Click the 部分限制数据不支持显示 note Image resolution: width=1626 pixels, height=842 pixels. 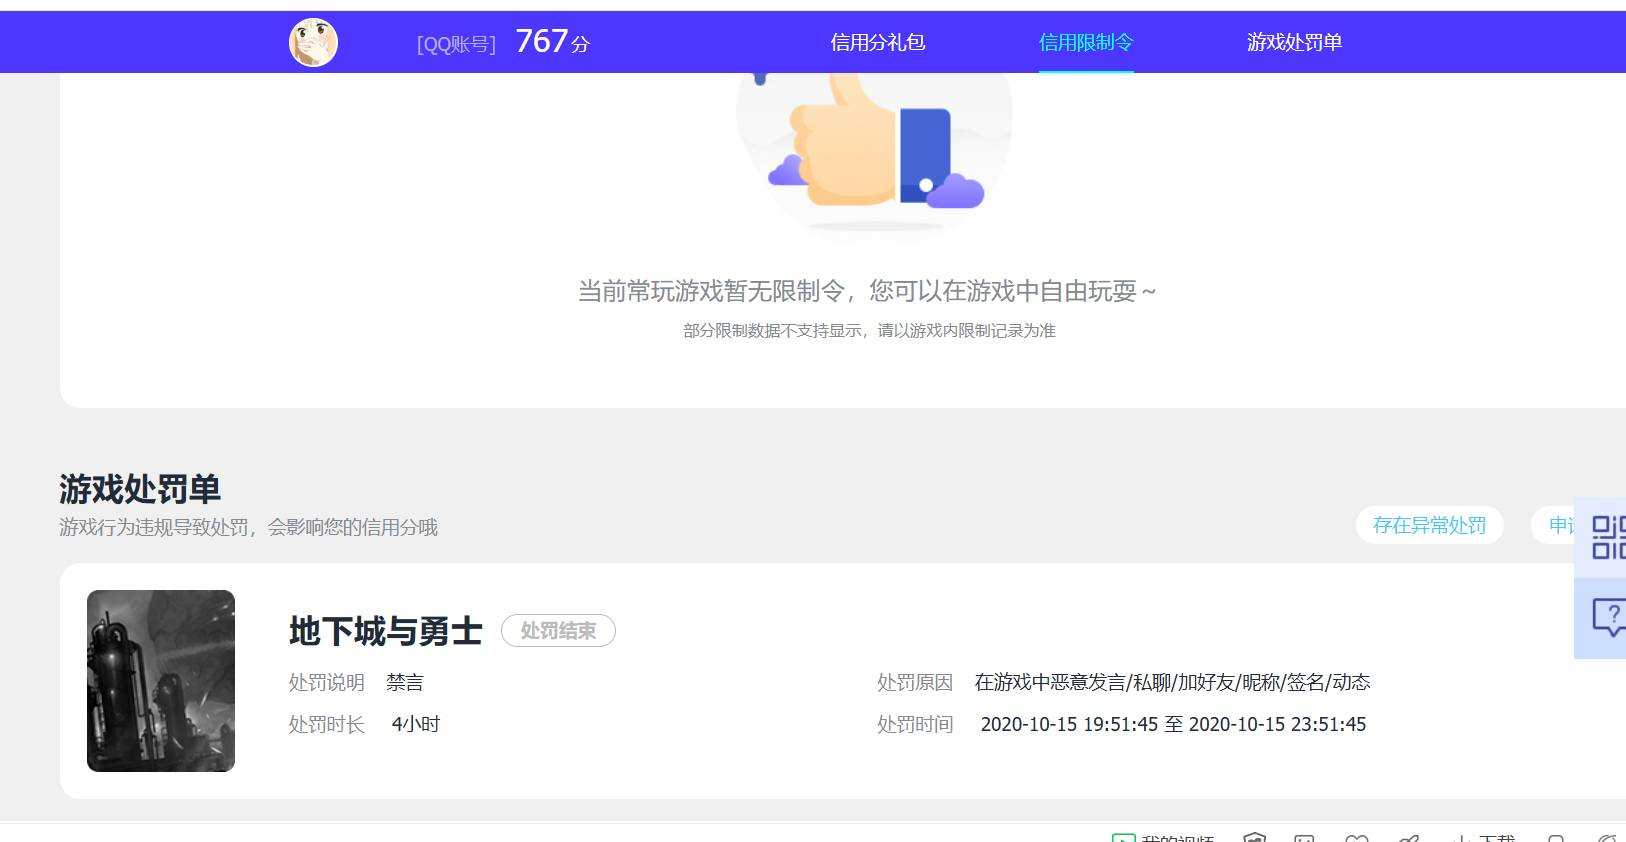pyautogui.click(x=869, y=330)
